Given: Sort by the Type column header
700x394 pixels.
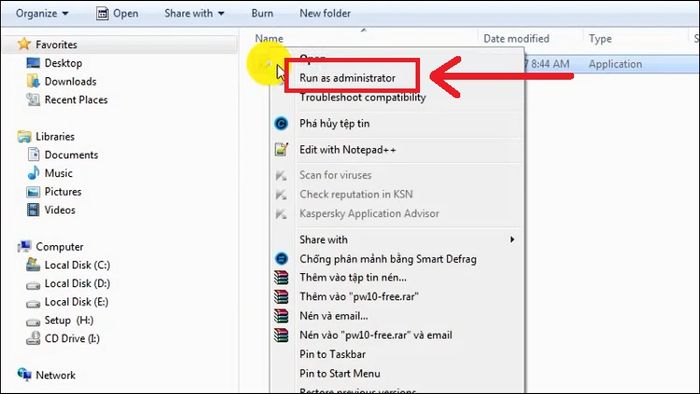Looking at the screenshot, I should point(600,38).
